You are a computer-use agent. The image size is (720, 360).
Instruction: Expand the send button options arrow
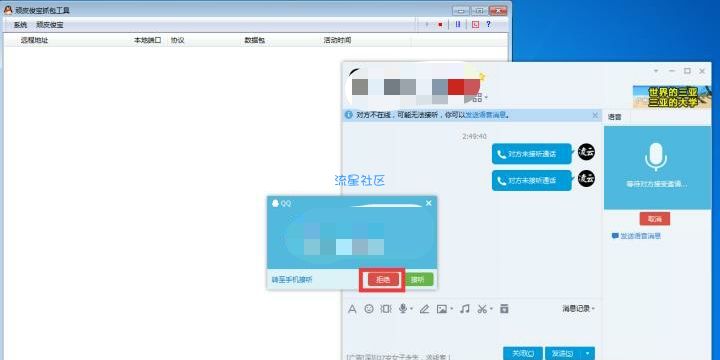click(x=587, y=354)
